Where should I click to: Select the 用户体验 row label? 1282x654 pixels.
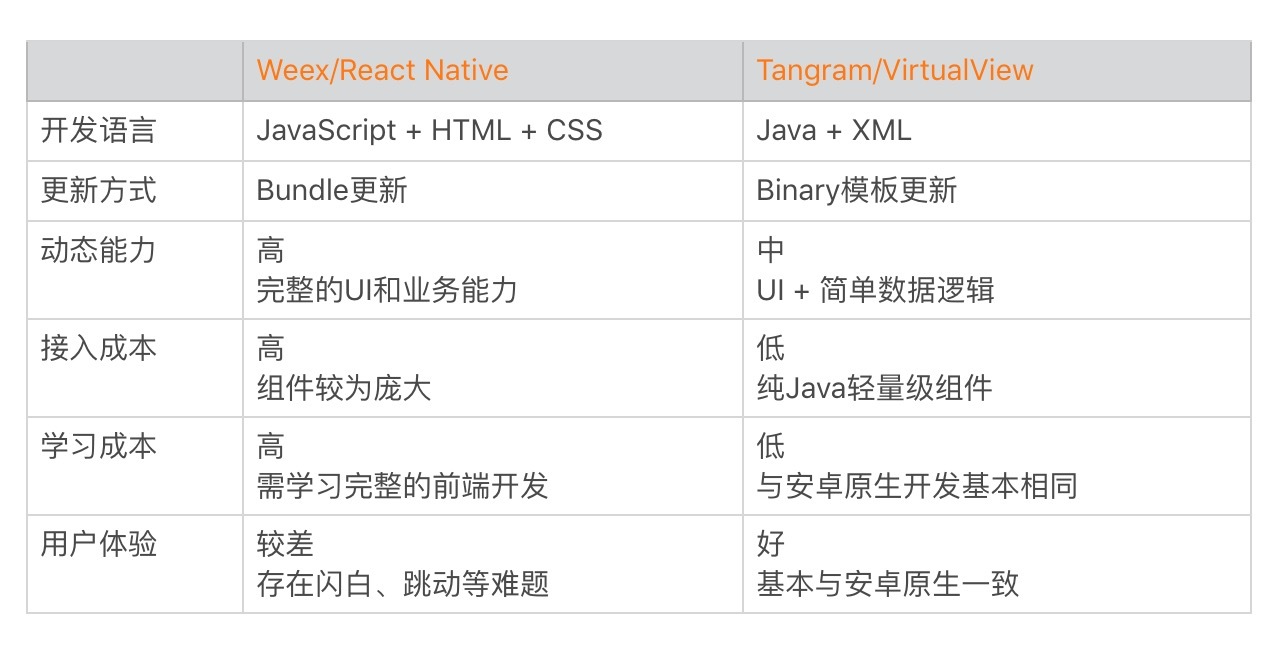point(98,544)
